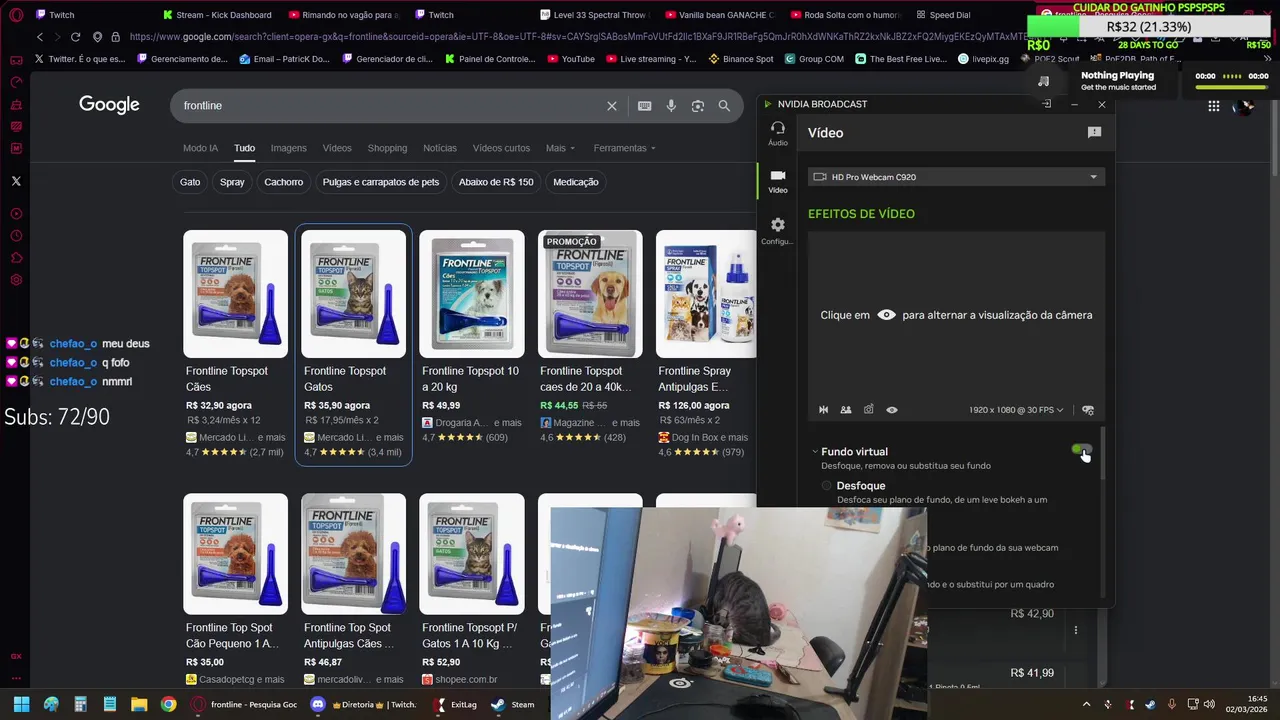Image resolution: width=1280 pixels, height=720 pixels.
Task: Toggle camera preview with small eye icon
Action: pyautogui.click(x=892, y=410)
